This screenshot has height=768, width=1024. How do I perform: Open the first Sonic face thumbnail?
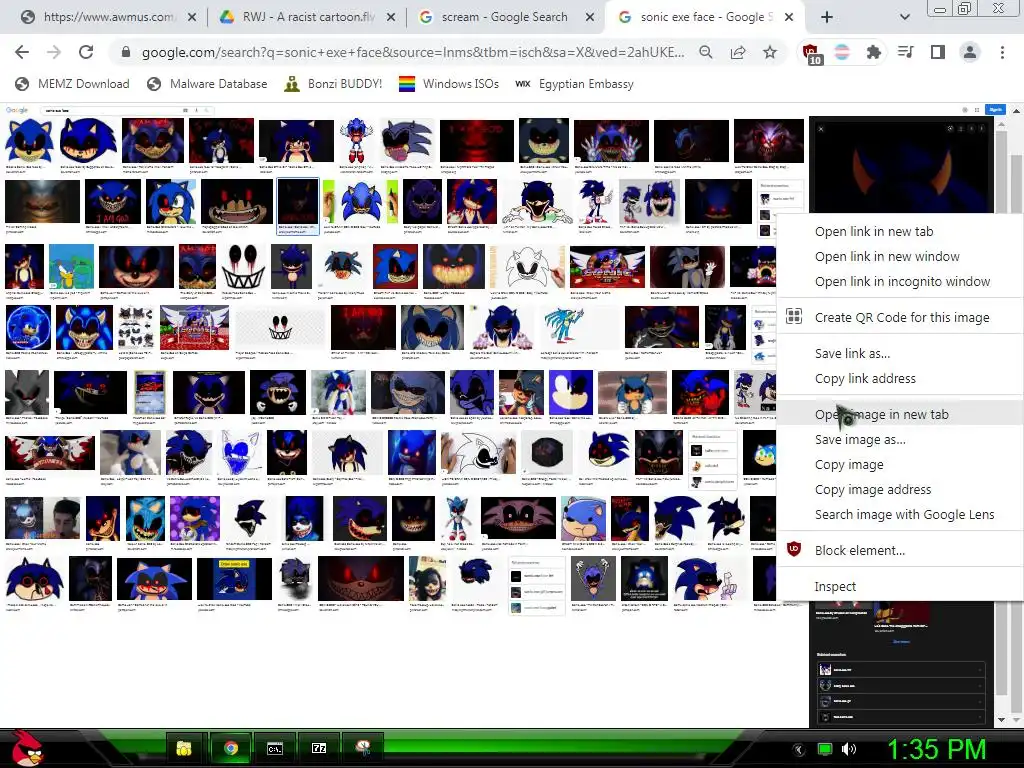tap(29, 140)
